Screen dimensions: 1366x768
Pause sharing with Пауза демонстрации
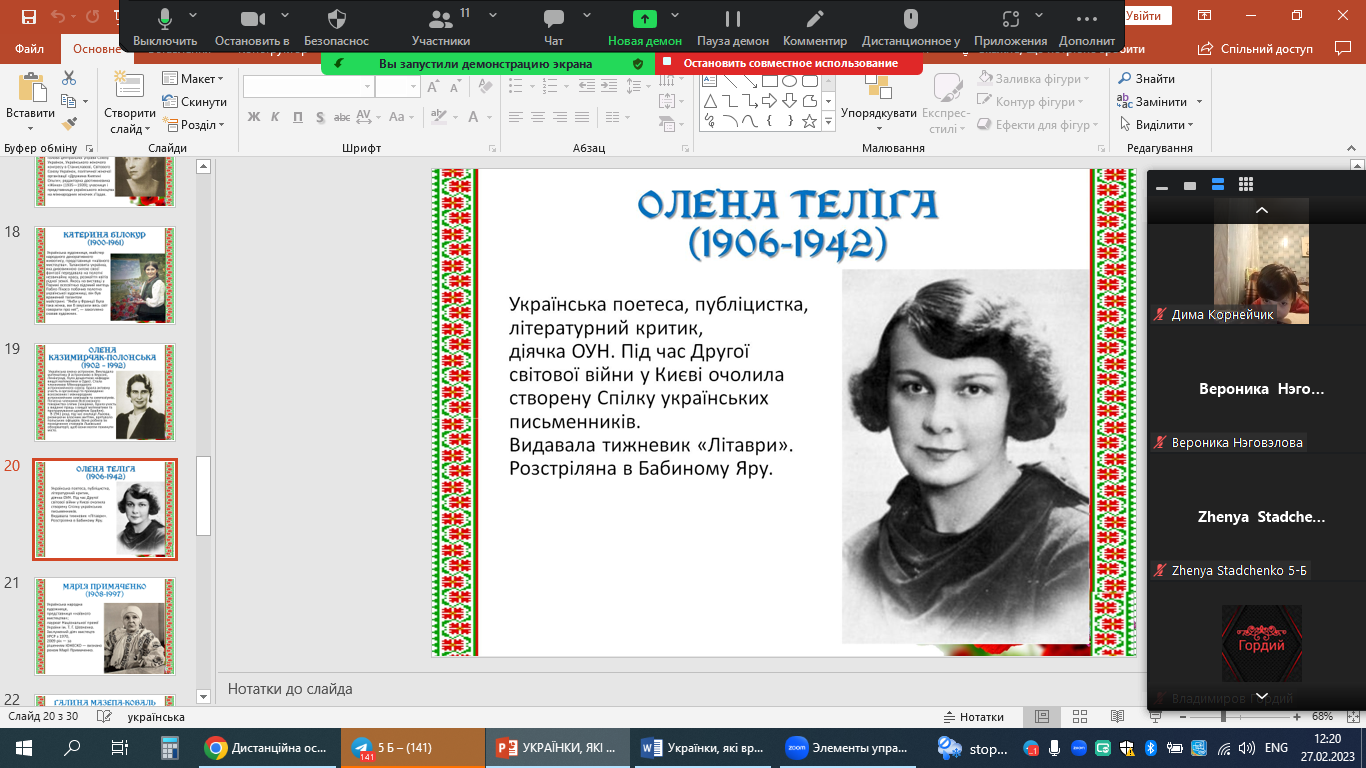[x=733, y=28]
